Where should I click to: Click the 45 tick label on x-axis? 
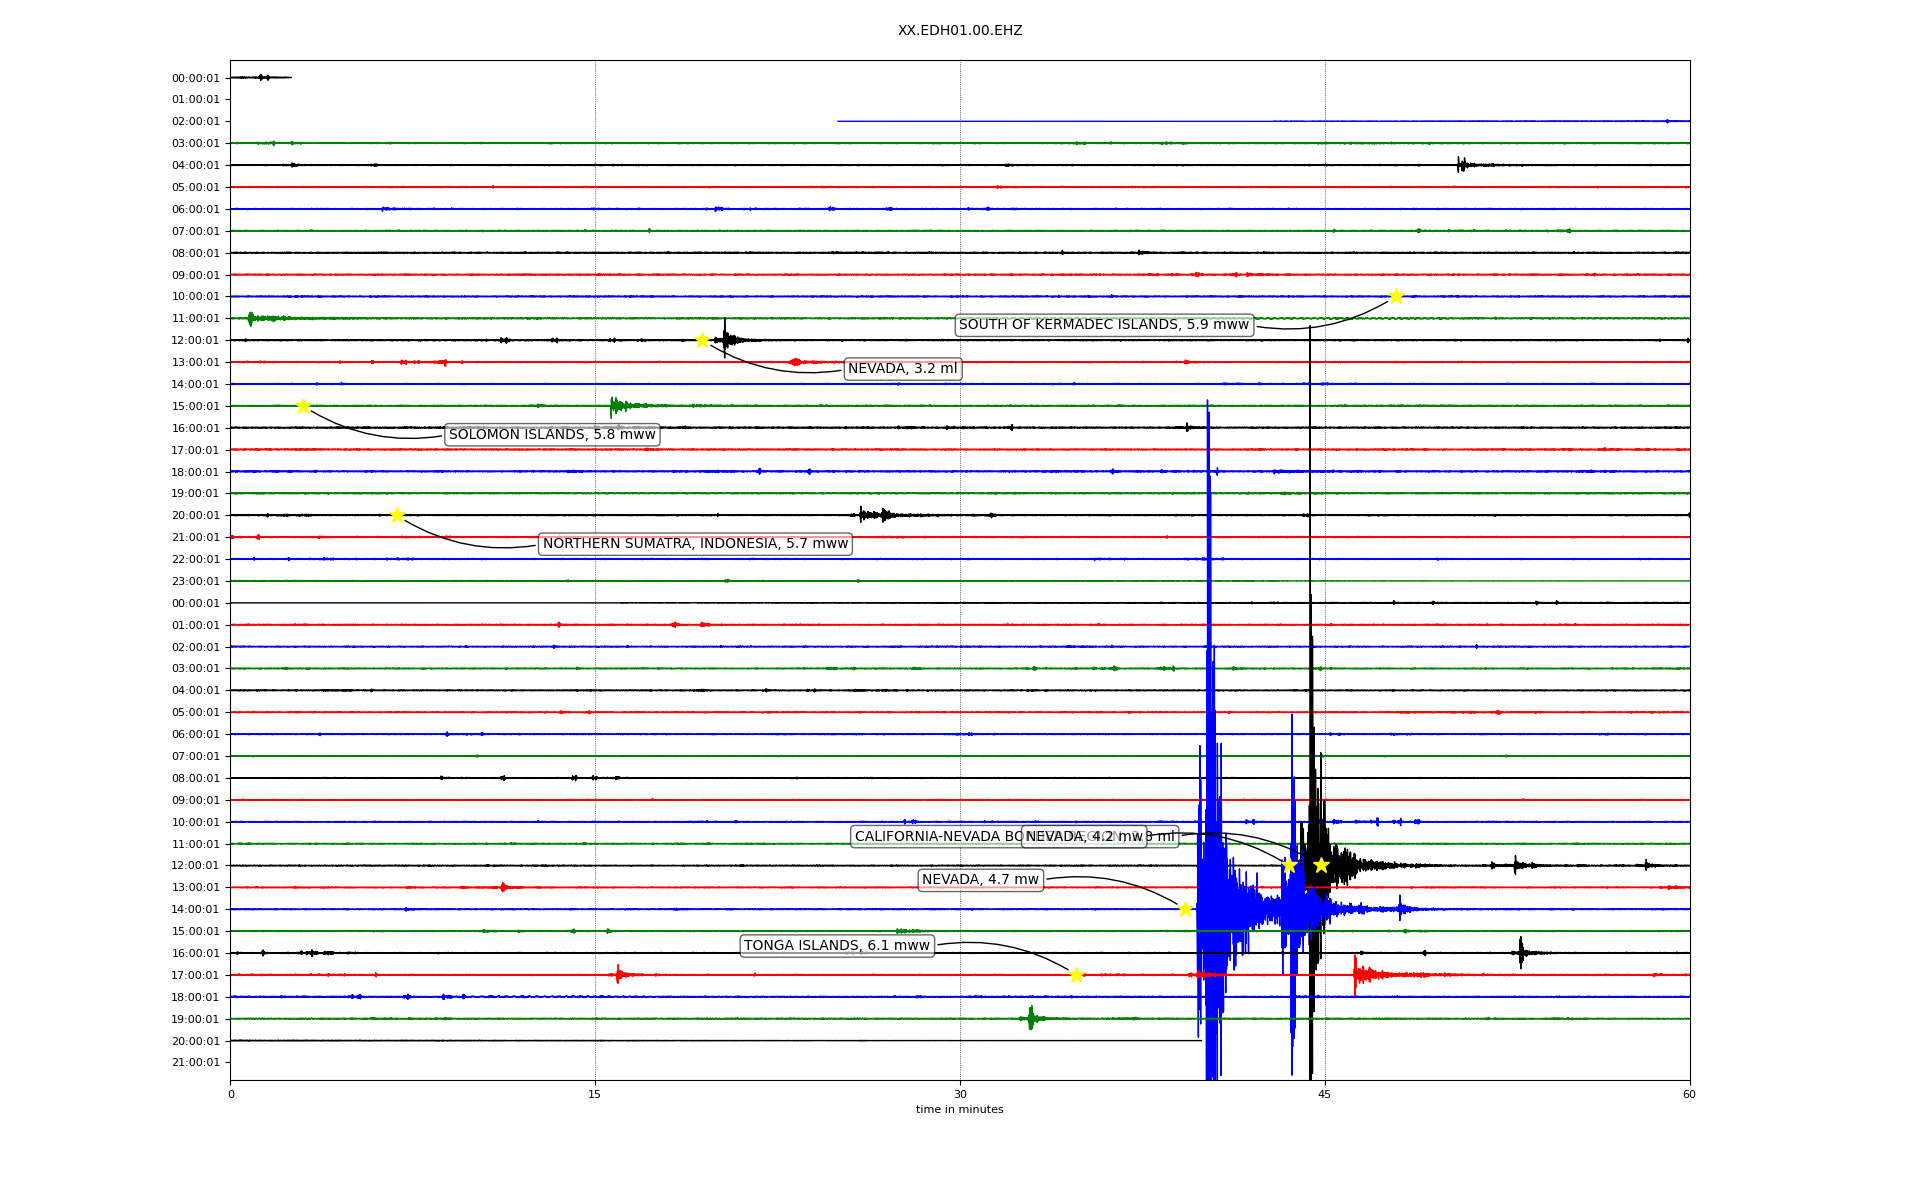[x=1325, y=1094]
